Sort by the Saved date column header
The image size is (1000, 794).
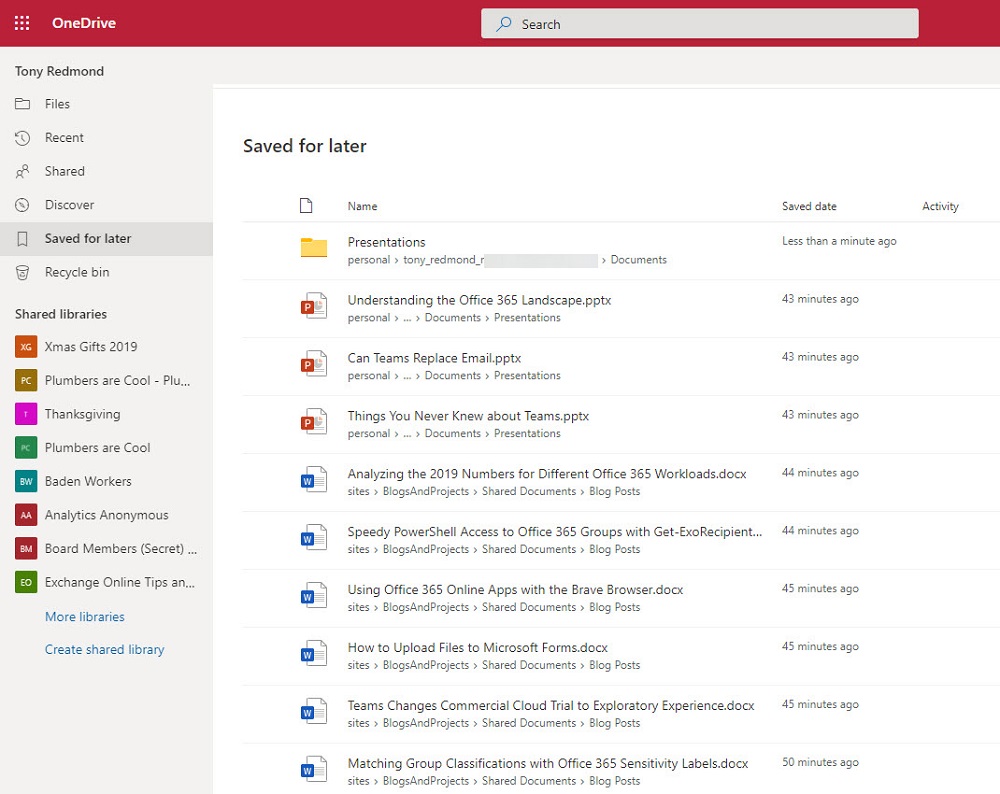pos(809,206)
